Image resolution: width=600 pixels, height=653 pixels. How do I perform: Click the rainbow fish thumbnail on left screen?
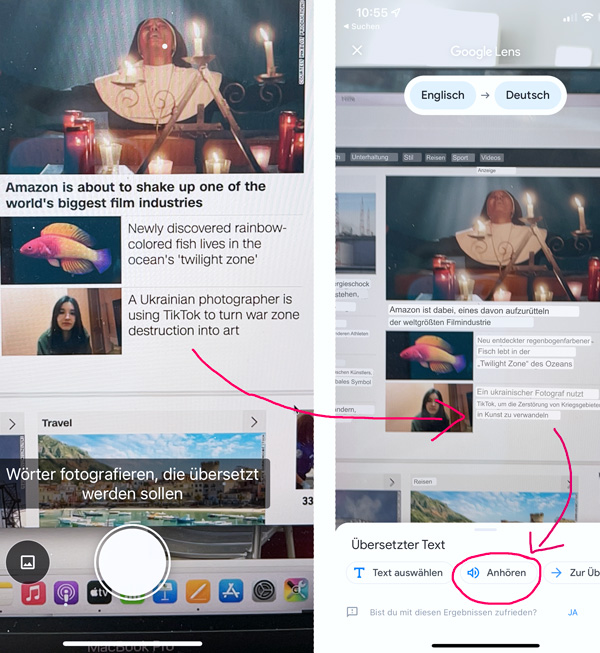point(61,250)
